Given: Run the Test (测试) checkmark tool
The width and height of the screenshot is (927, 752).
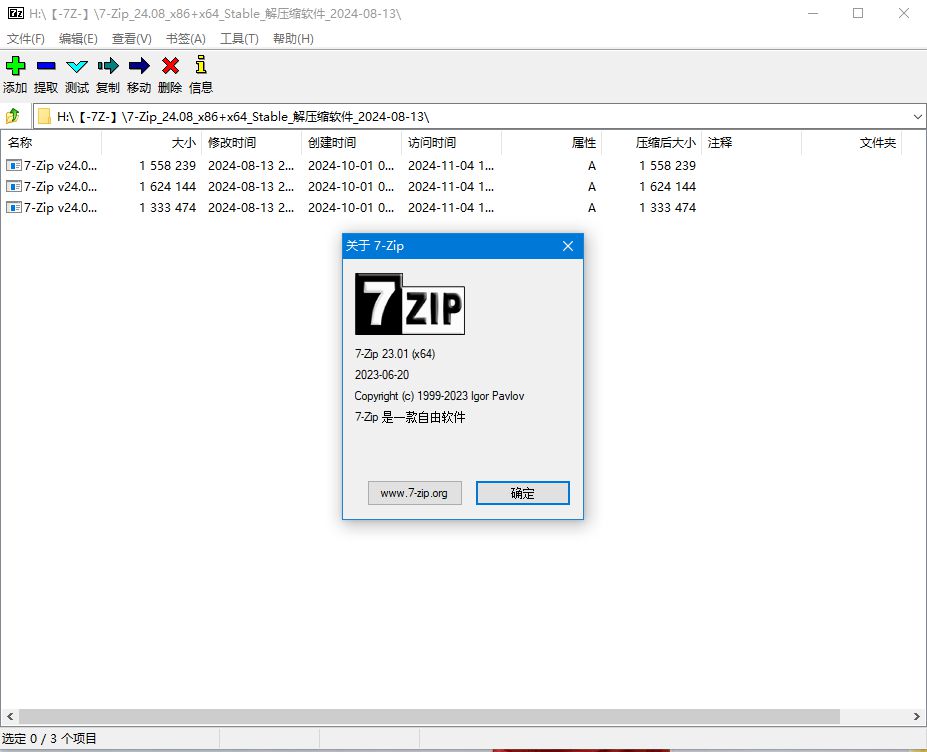Looking at the screenshot, I should point(77,66).
